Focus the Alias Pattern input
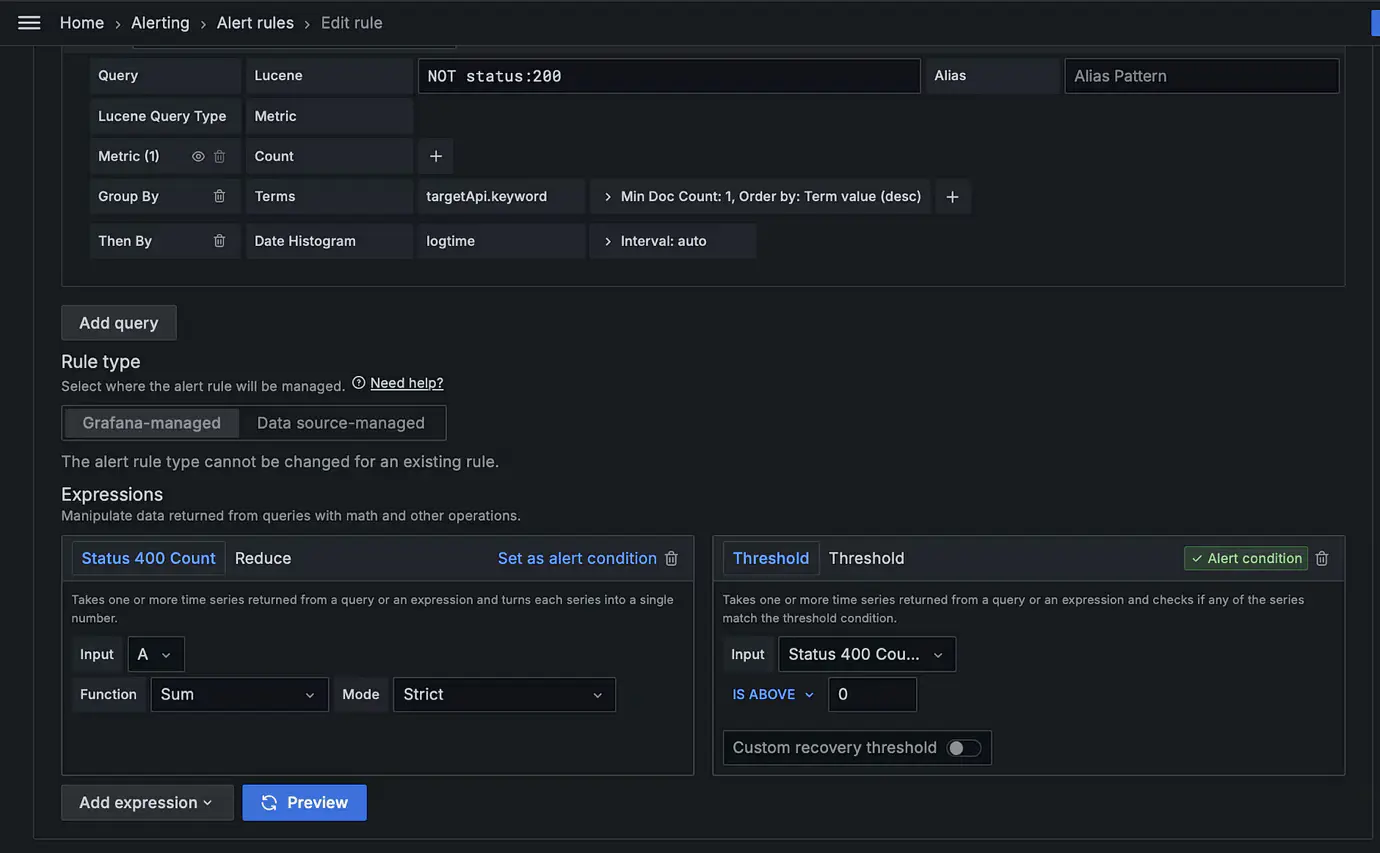The image size is (1380, 853). (1202, 76)
